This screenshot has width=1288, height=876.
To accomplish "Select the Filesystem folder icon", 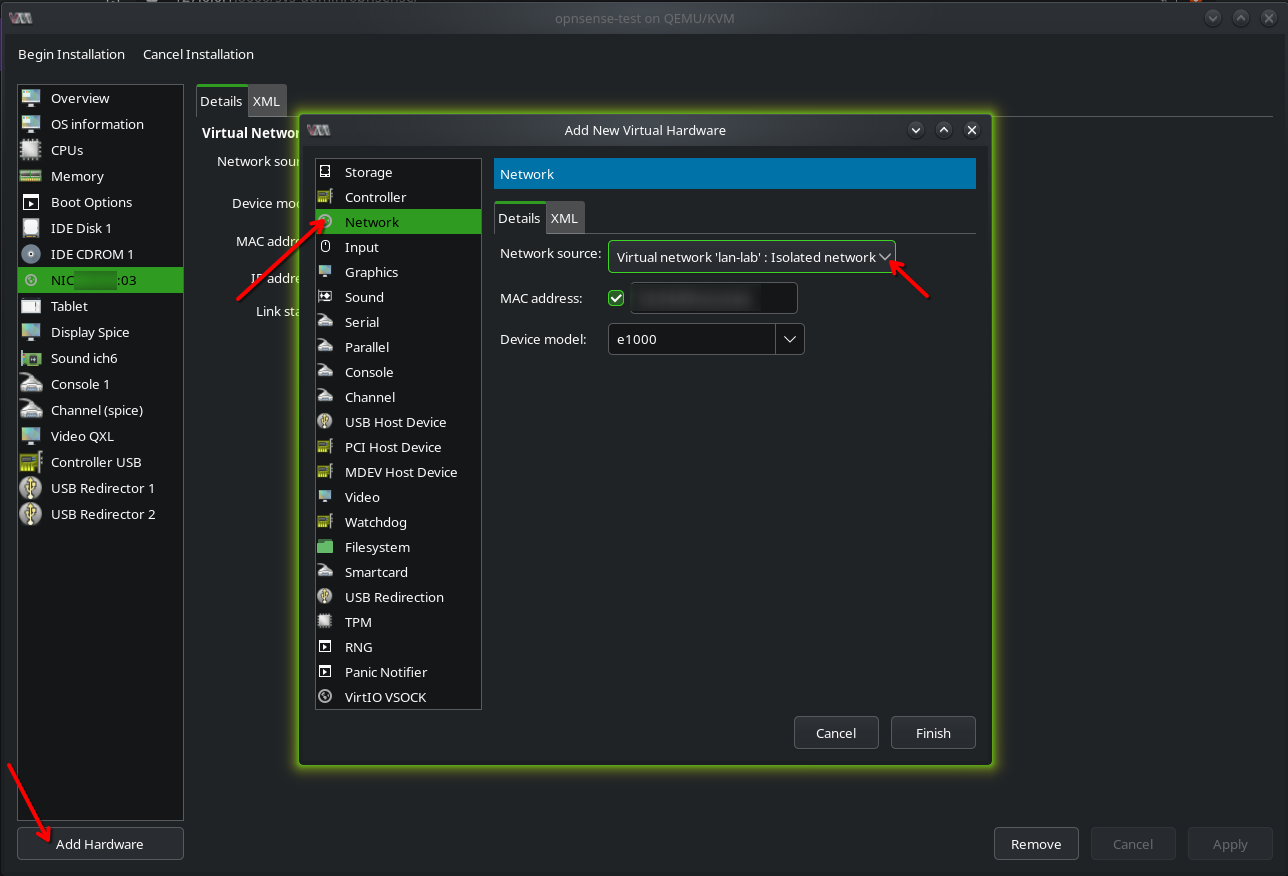I will pyautogui.click(x=325, y=547).
